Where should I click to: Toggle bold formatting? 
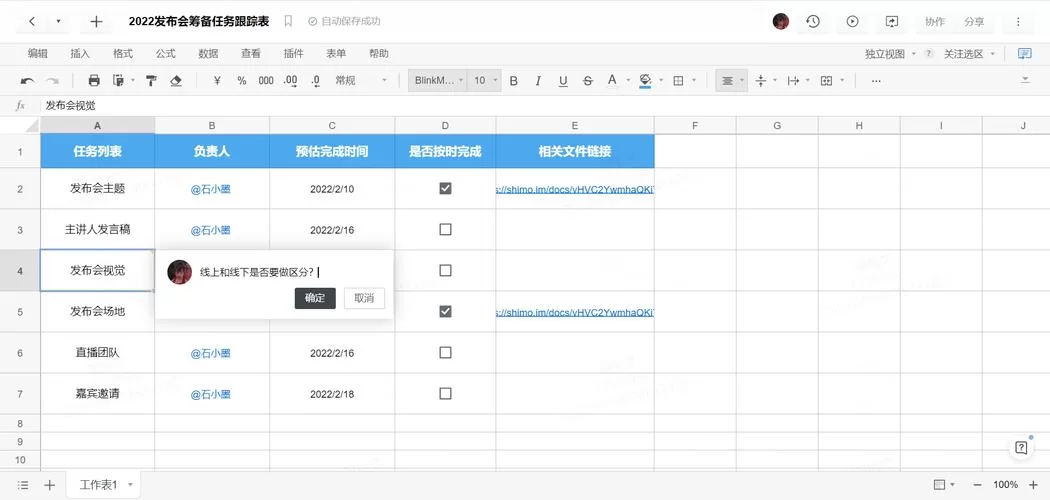[x=514, y=80]
